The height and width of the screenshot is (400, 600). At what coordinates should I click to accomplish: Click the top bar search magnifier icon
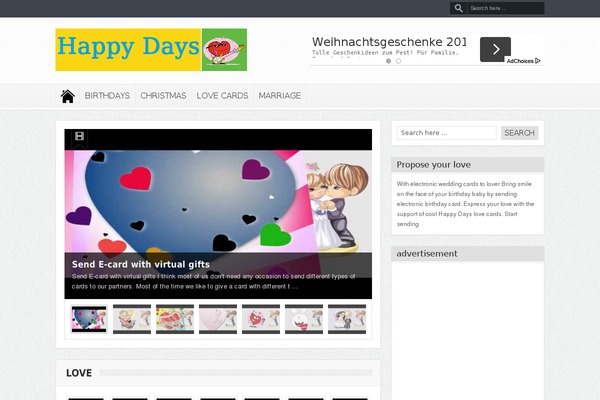[x=458, y=8]
